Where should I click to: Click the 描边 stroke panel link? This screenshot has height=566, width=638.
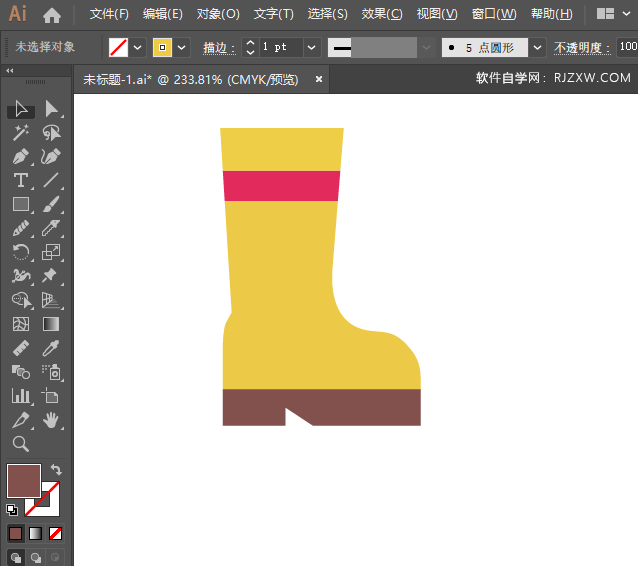[217, 47]
